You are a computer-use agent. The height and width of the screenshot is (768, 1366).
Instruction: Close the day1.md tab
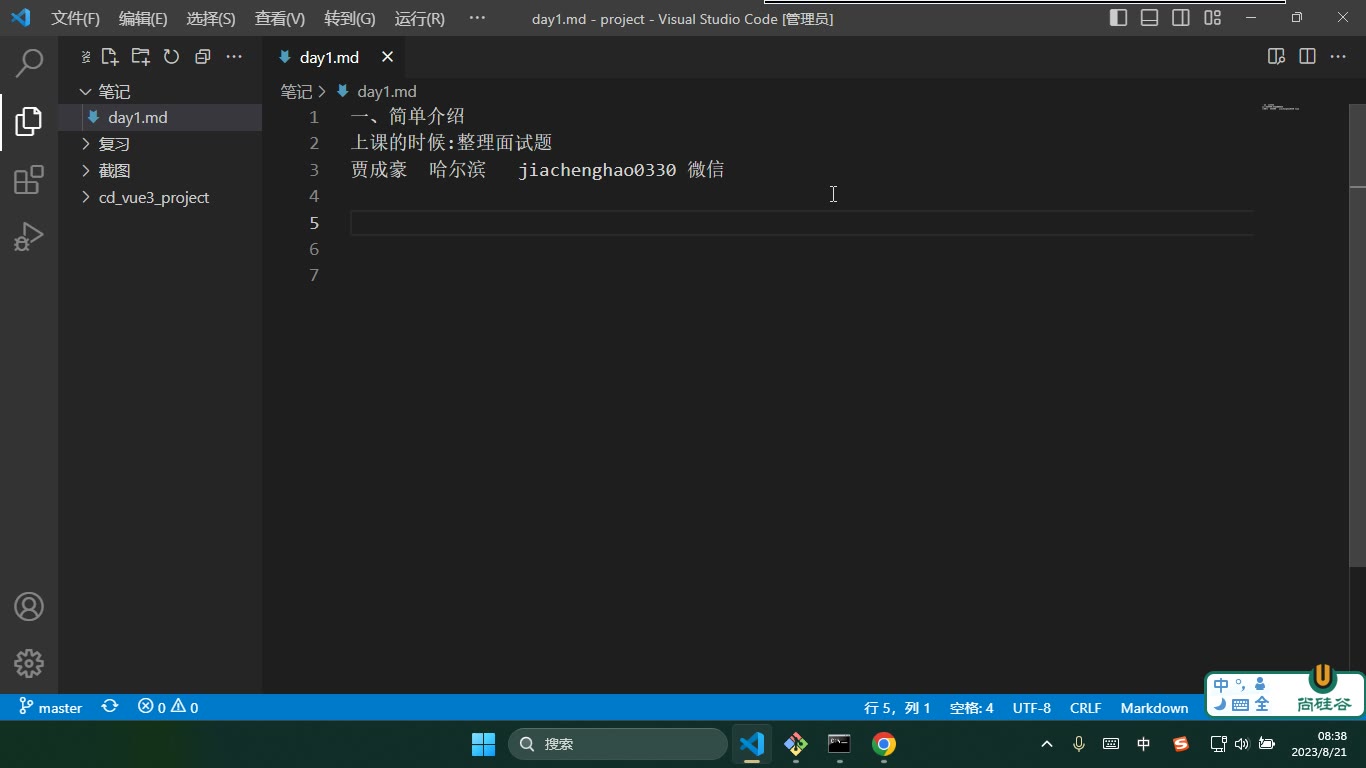pyautogui.click(x=387, y=57)
